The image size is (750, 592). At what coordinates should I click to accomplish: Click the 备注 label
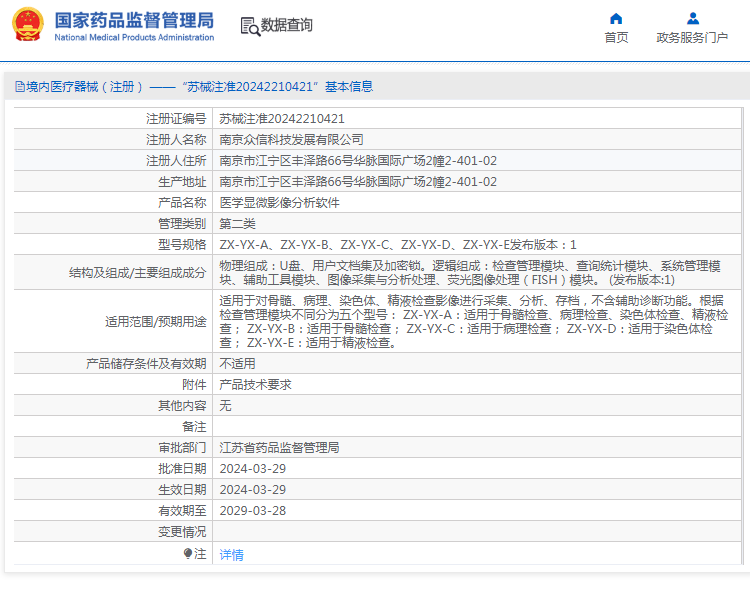coord(194,427)
